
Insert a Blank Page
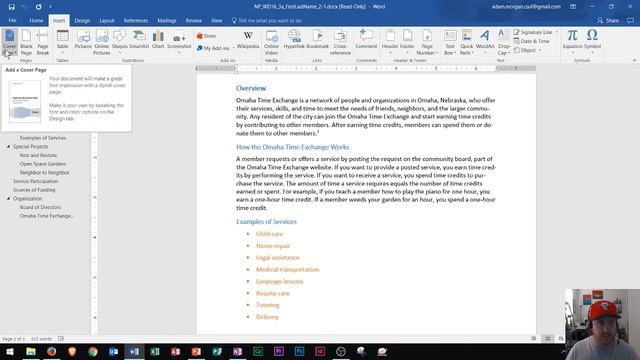[x=26, y=42]
